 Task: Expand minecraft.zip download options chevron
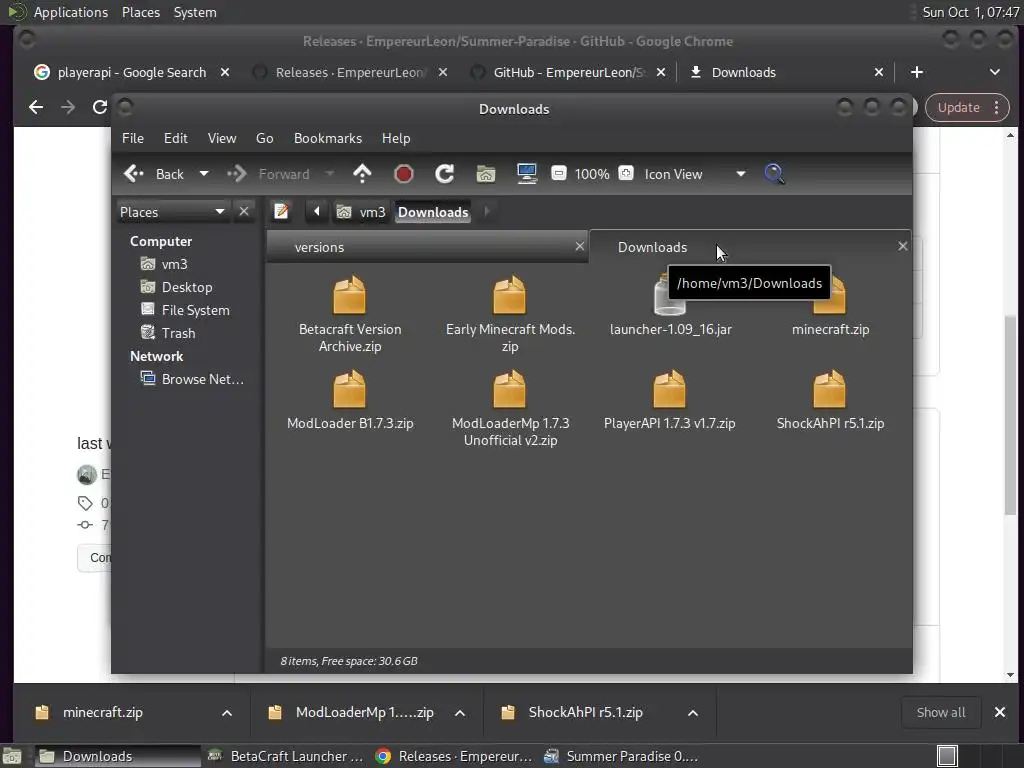[227, 713]
